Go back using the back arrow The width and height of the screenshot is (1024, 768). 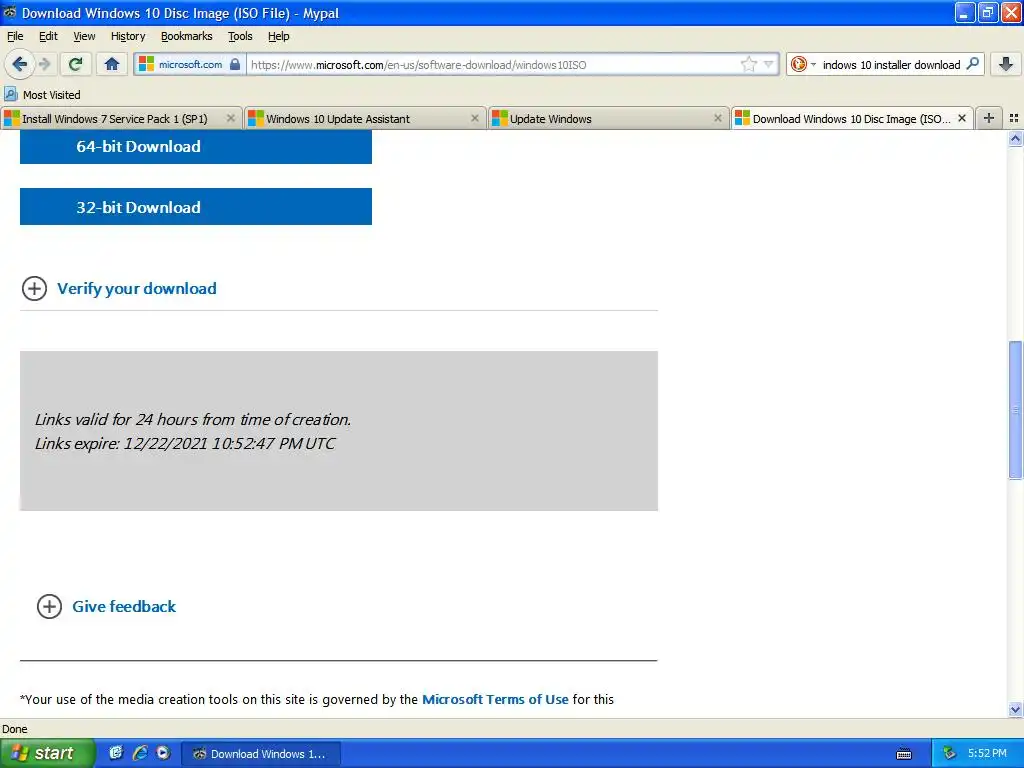coord(20,64)
